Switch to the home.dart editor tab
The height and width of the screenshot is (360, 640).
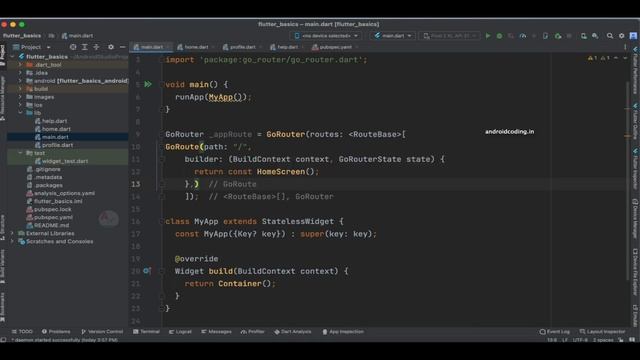pyautogui.click(x=196, y=47)
